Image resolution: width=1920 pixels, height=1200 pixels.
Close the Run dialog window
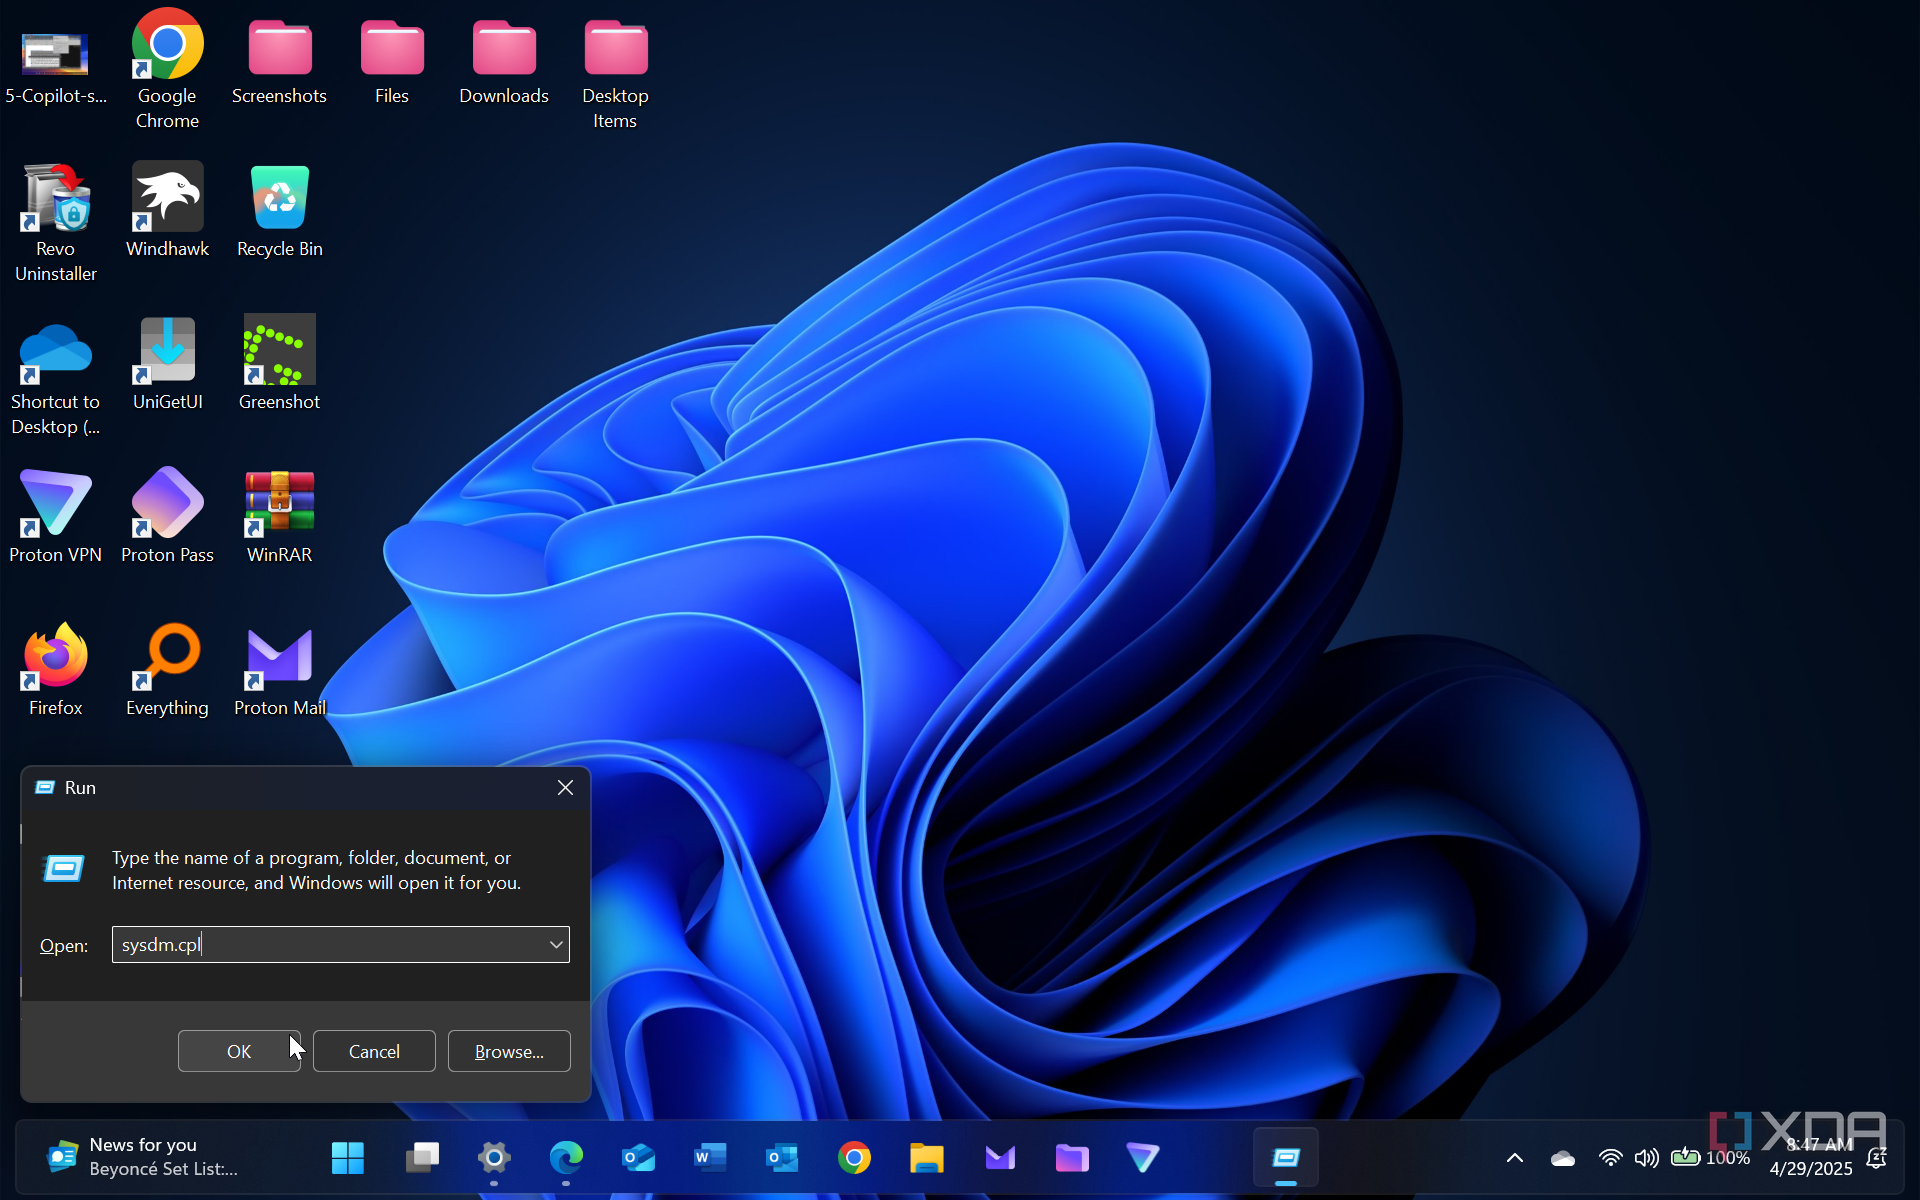click(x=565, y=788)
